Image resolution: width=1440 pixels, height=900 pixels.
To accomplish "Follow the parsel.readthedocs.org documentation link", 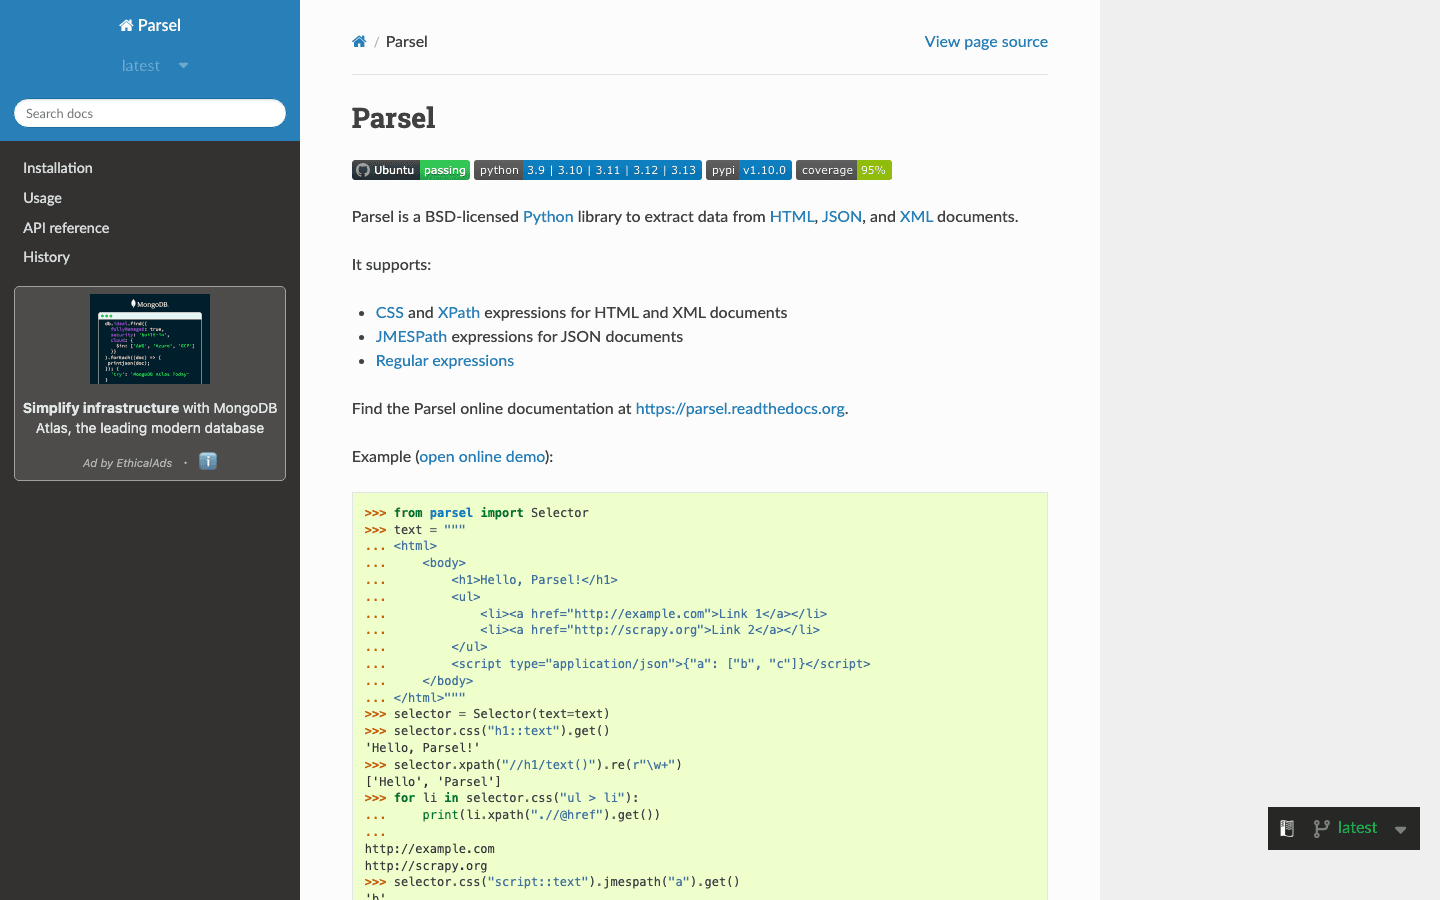I will coord(740,408).
